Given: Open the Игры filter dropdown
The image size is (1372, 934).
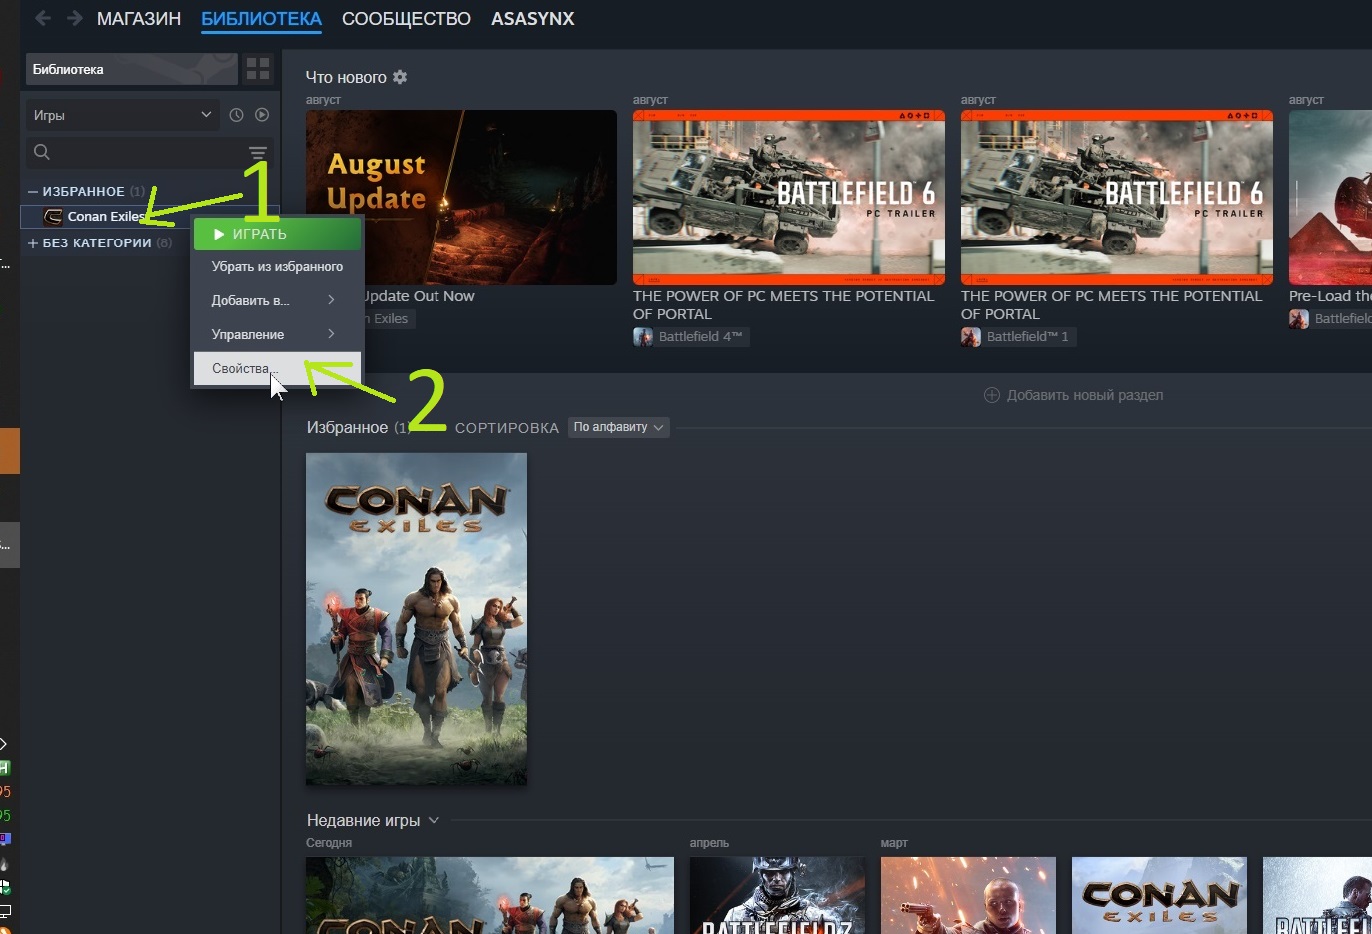Looking at the screenshot, I should point(122,115).
